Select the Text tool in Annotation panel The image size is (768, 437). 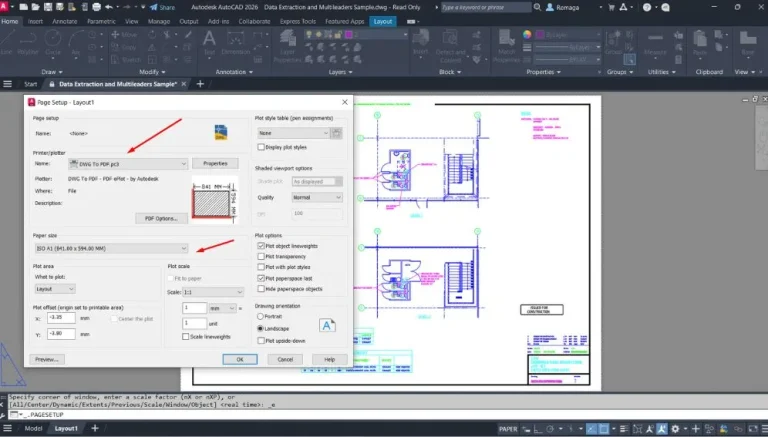point(209,43)
